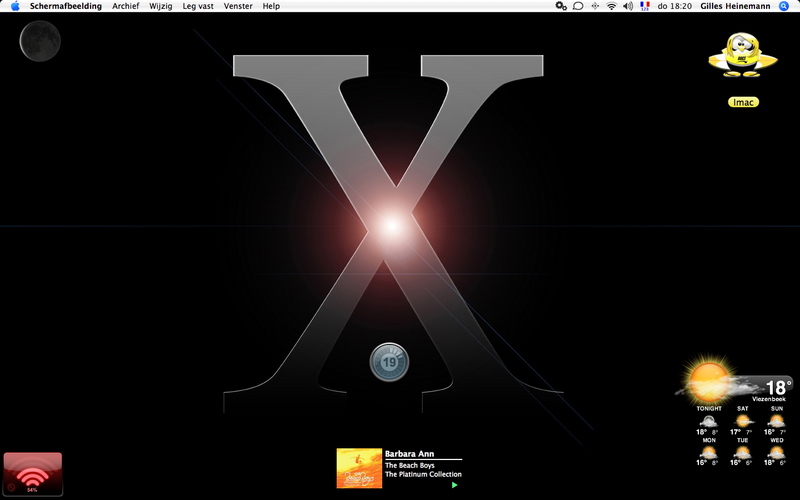The image size is (800, 500).
Task: Click the Spotlight search icon
Action: pyautogui.click(x=789, y=6)
